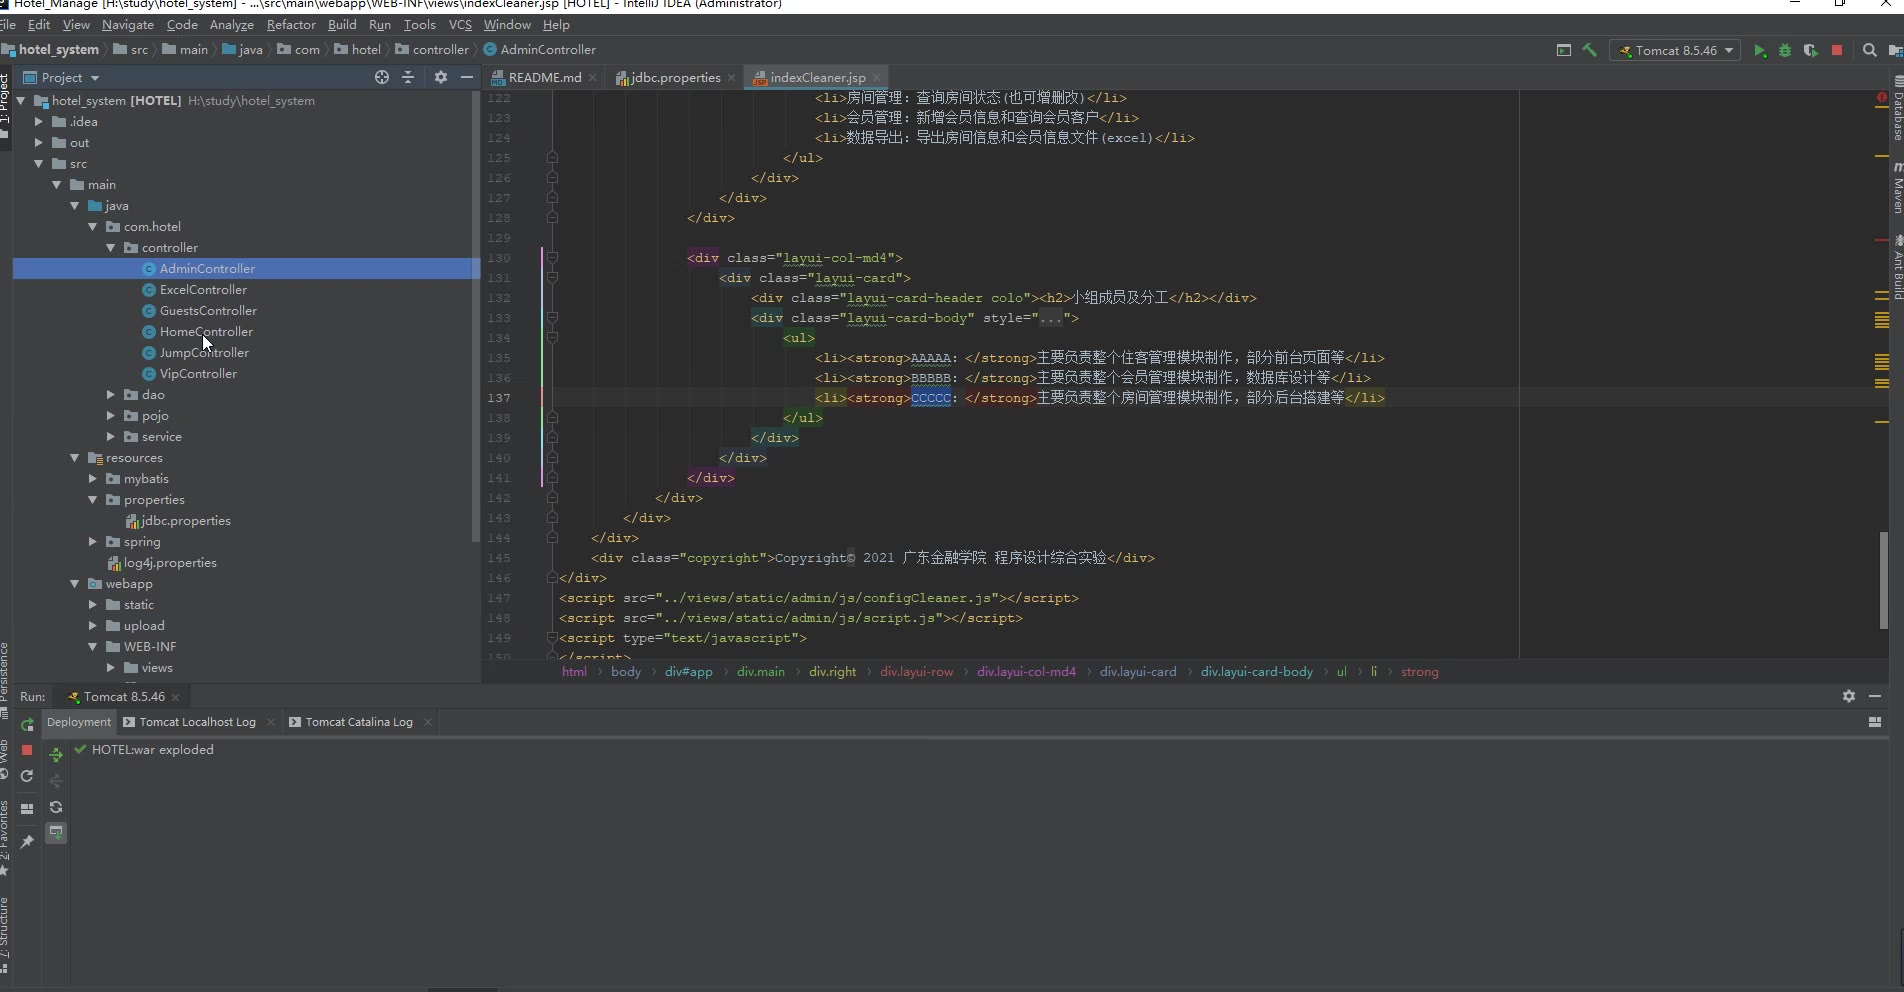Expand the out folder arrow
Viewport: 1904px width, 992px height.
pos(39,143)
